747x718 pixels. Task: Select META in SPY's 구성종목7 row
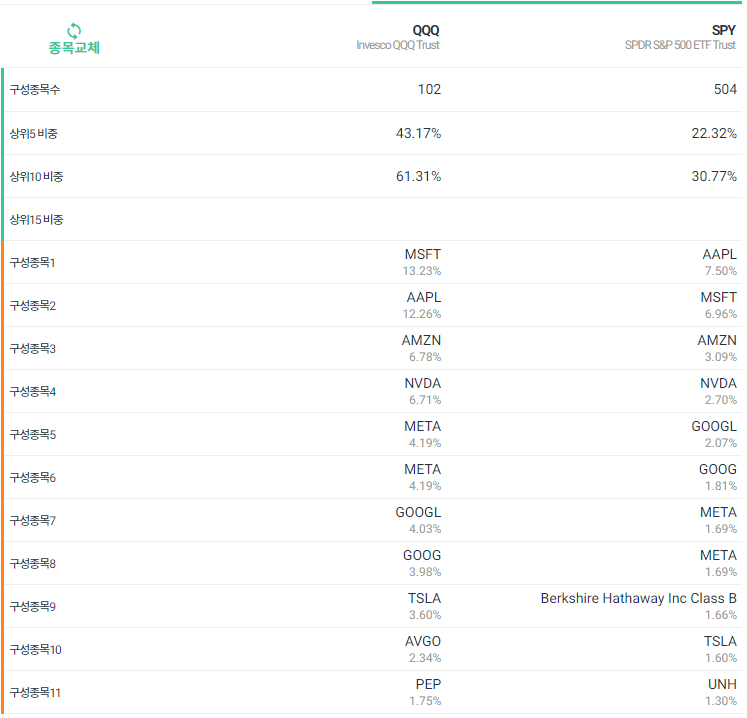click(718, 513)
